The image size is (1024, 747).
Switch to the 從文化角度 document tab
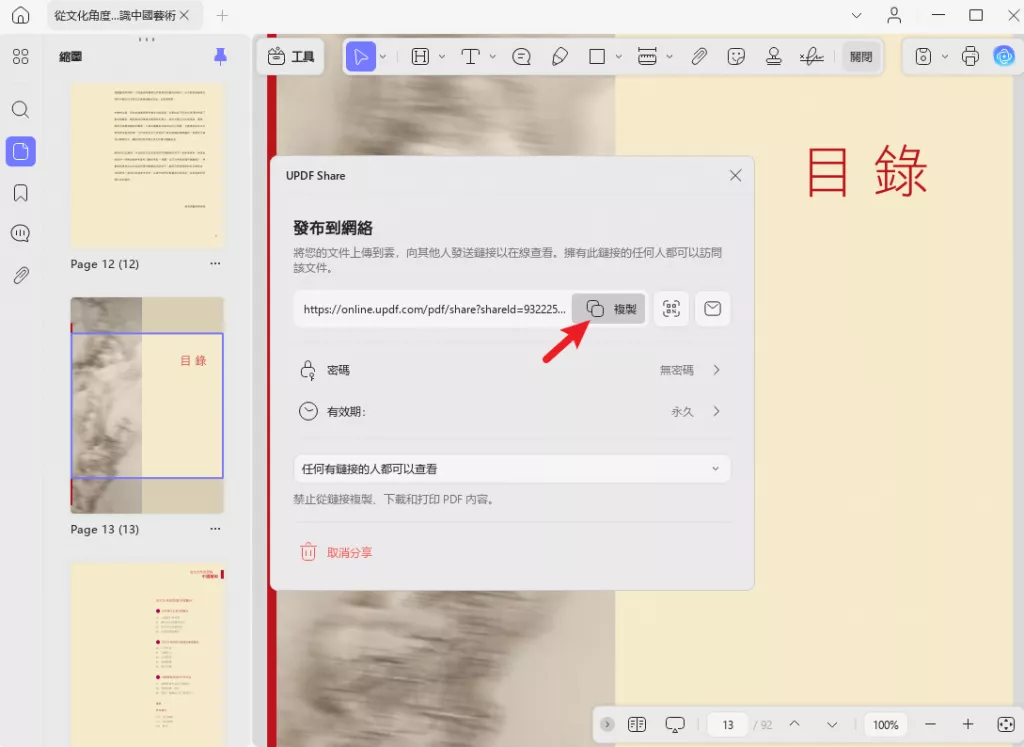coord(116,15)
